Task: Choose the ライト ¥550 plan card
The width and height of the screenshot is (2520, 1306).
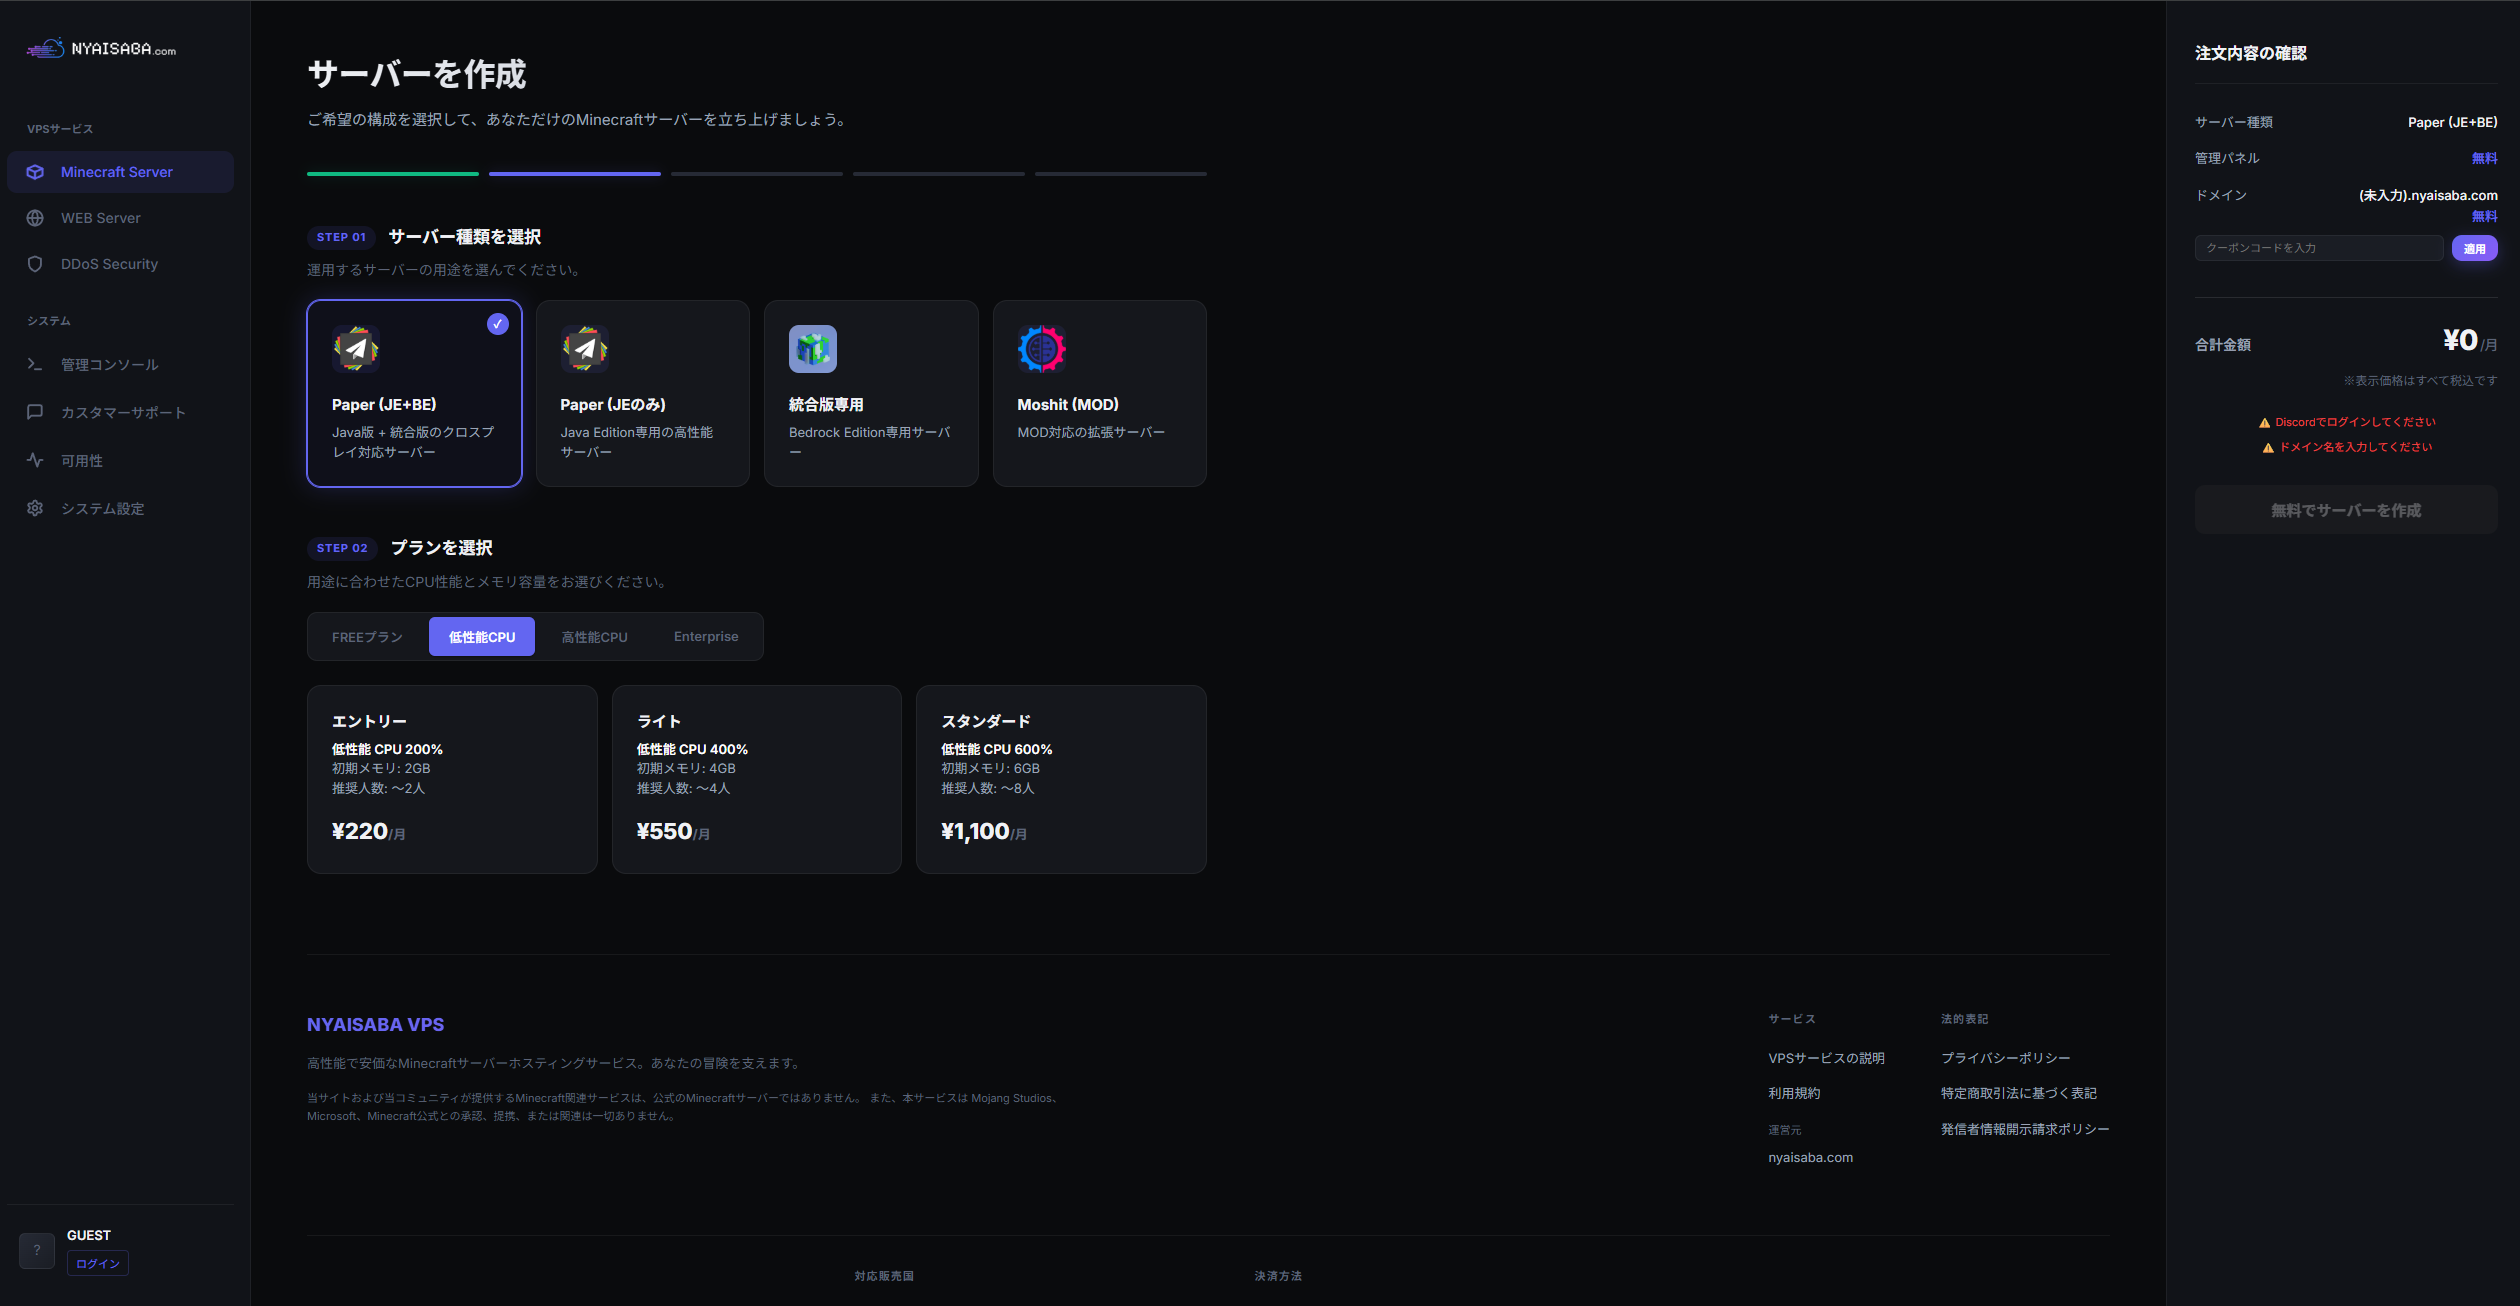Action: (x=757, y=779)
